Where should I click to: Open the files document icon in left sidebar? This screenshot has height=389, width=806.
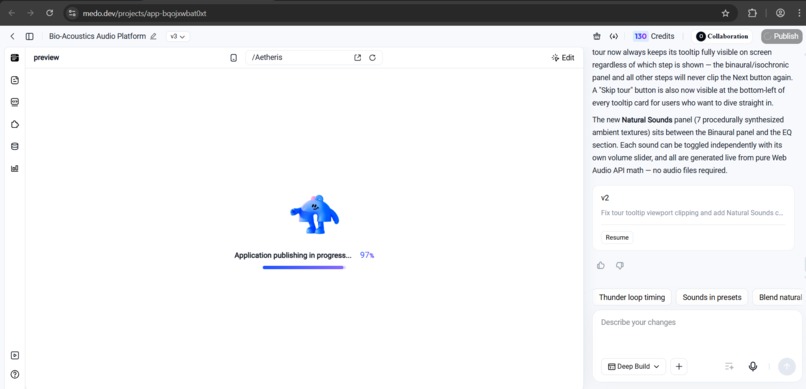tap(14, 80)
